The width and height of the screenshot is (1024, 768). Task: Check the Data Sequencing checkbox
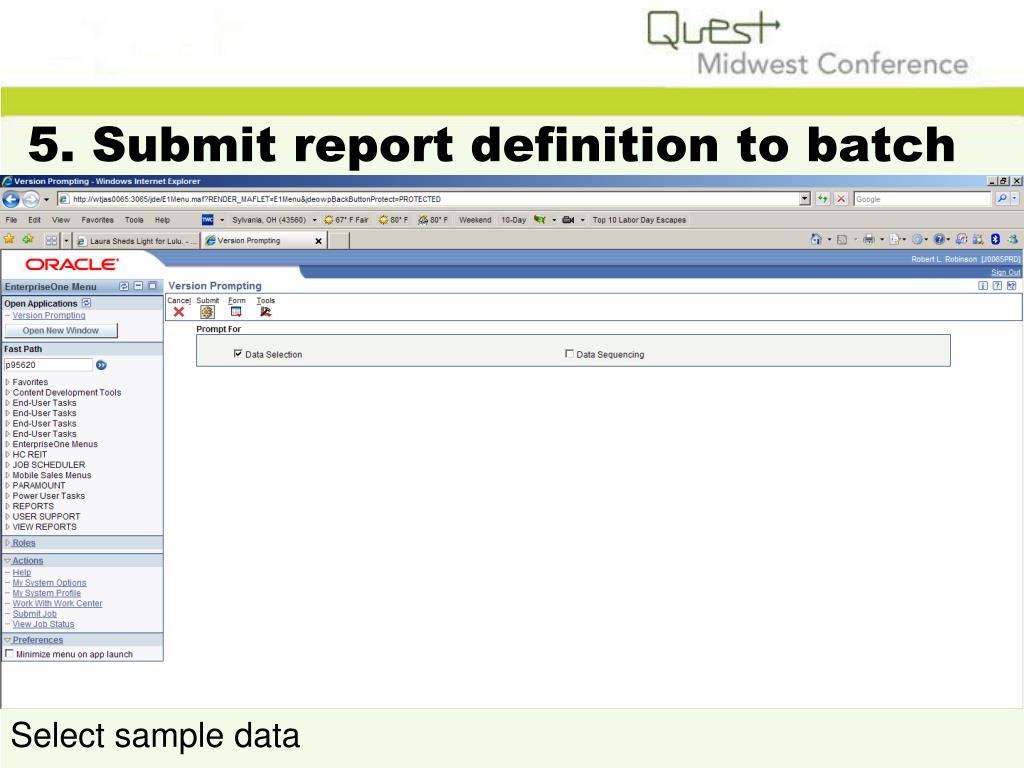click(x=569, y=353)
